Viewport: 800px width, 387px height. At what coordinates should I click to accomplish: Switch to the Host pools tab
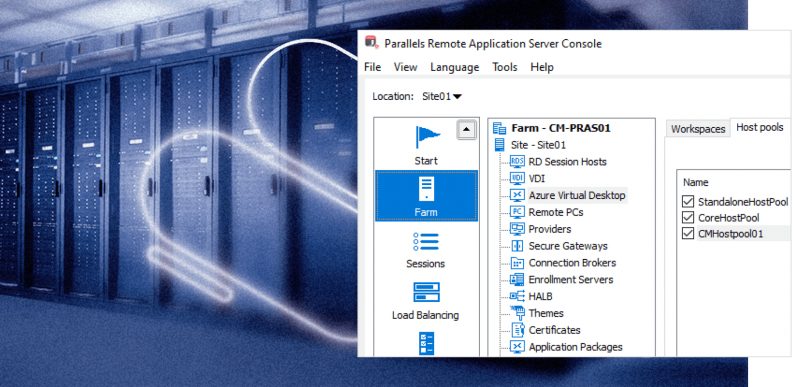pyautogui.click(x=760, y=127)
